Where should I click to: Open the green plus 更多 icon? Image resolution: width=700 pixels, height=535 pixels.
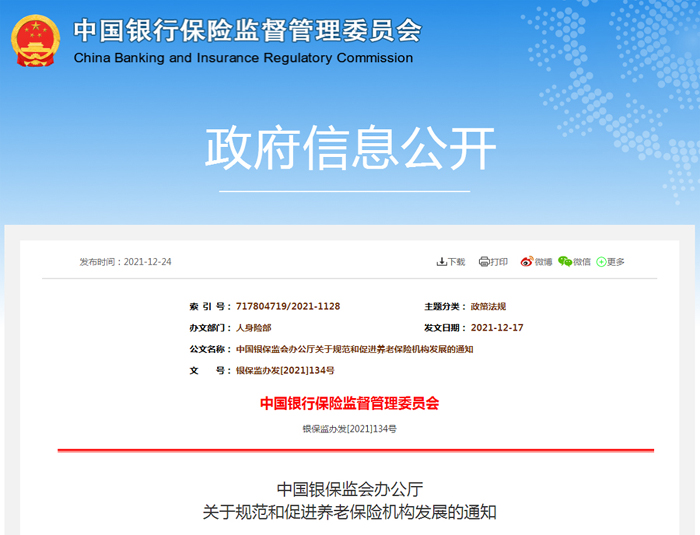pos(601,262)
